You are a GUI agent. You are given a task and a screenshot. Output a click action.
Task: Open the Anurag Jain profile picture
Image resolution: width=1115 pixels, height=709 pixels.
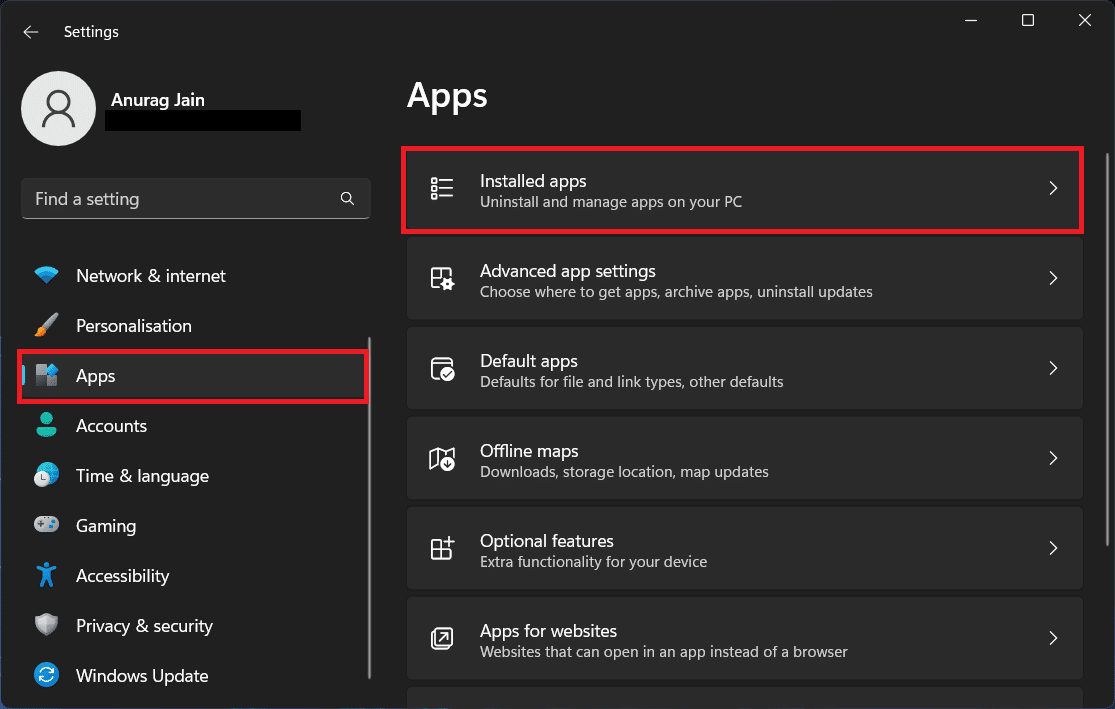(x=58, y=108)
